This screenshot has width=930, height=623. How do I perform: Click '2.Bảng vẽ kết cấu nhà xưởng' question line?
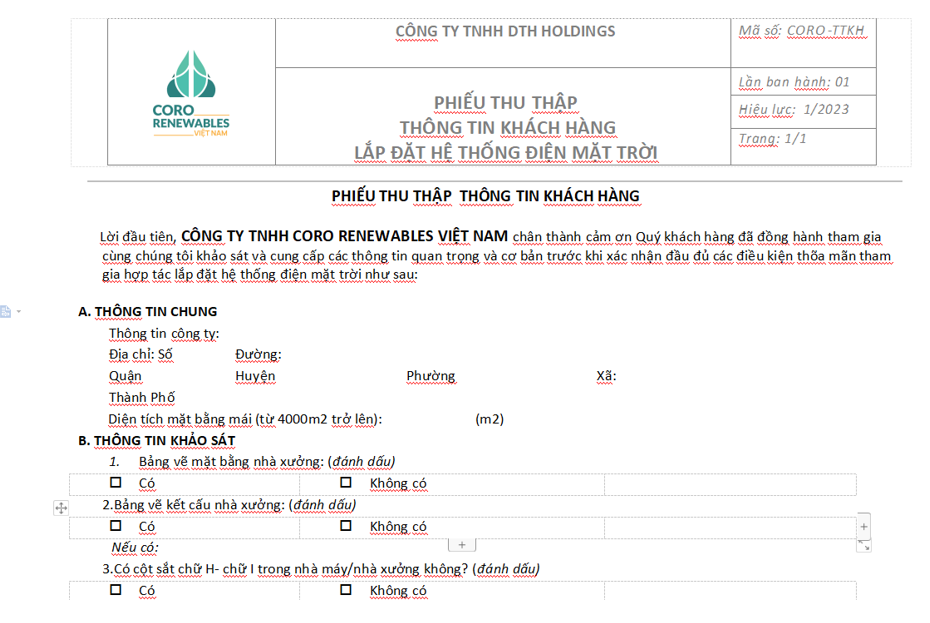(229, 505)
